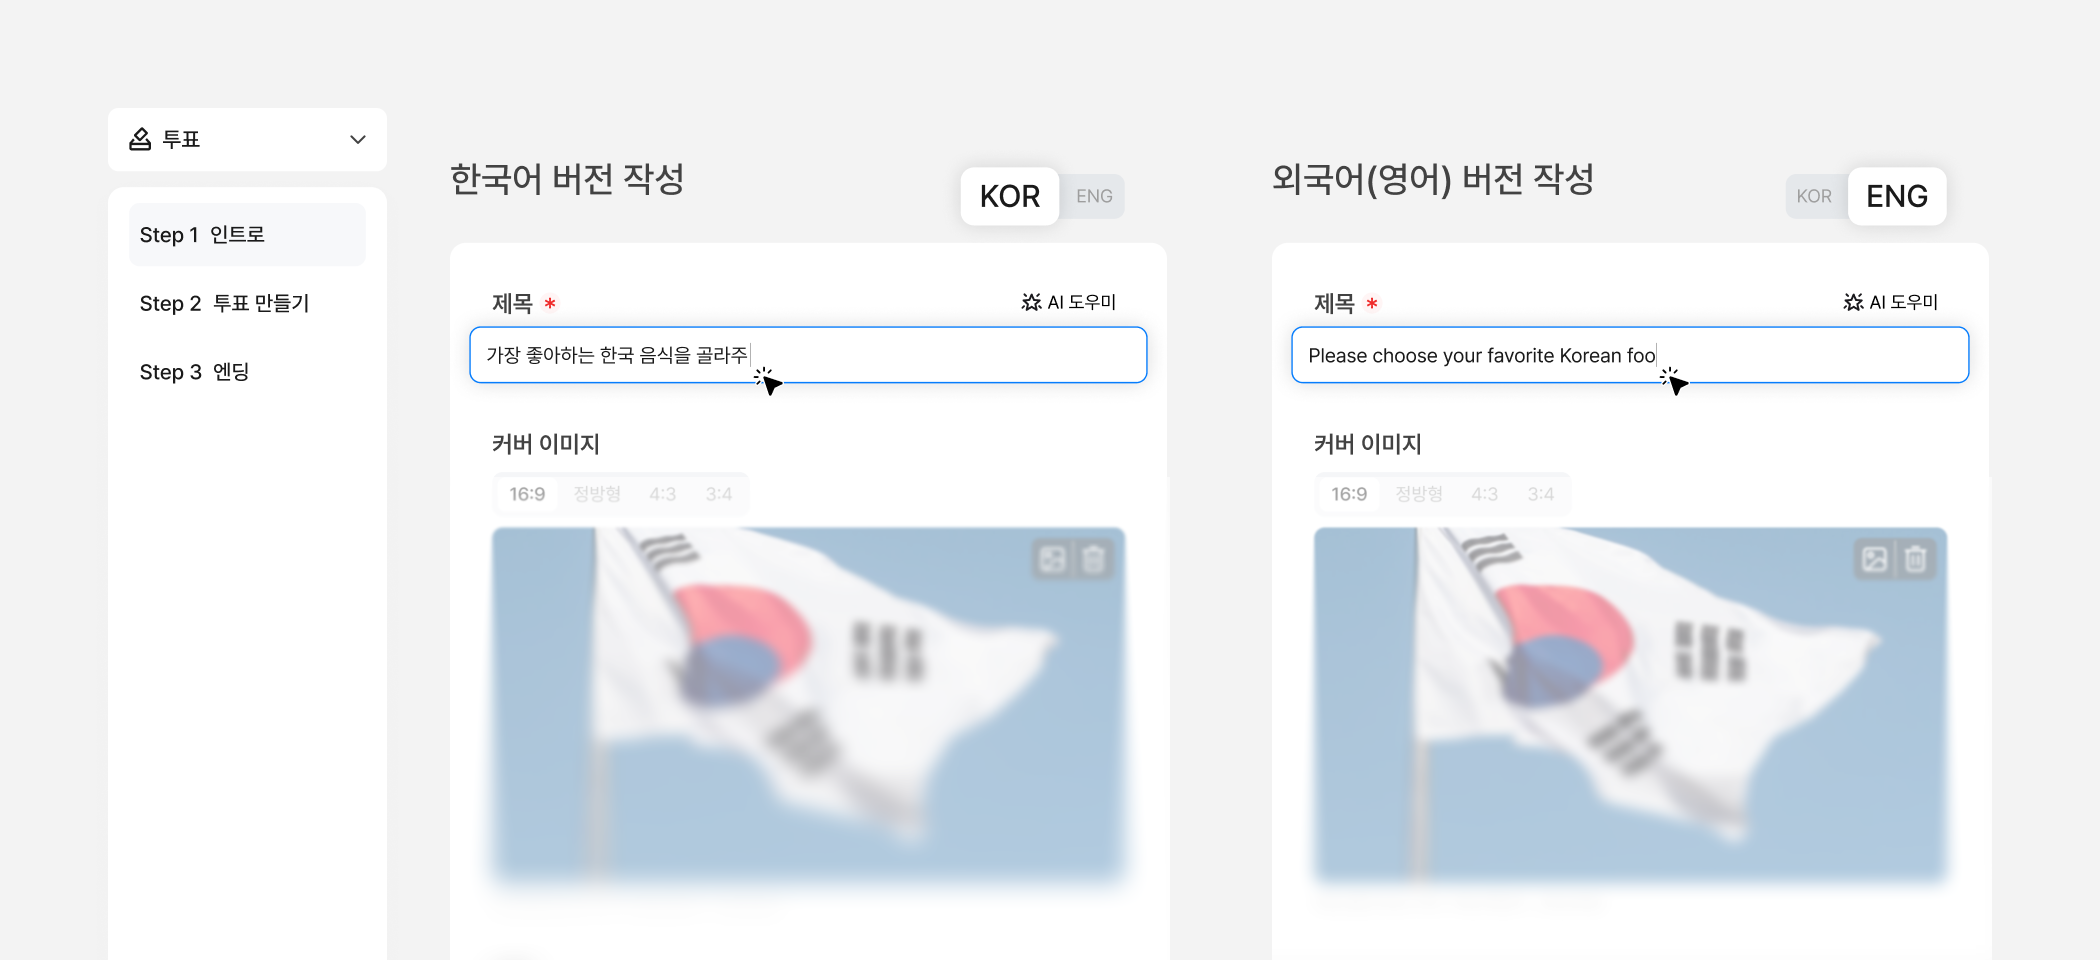This screenshot has height=960, width=2100.
Task: Open AI 도우미 sparkle icon in English panel
Action: 1853,302
